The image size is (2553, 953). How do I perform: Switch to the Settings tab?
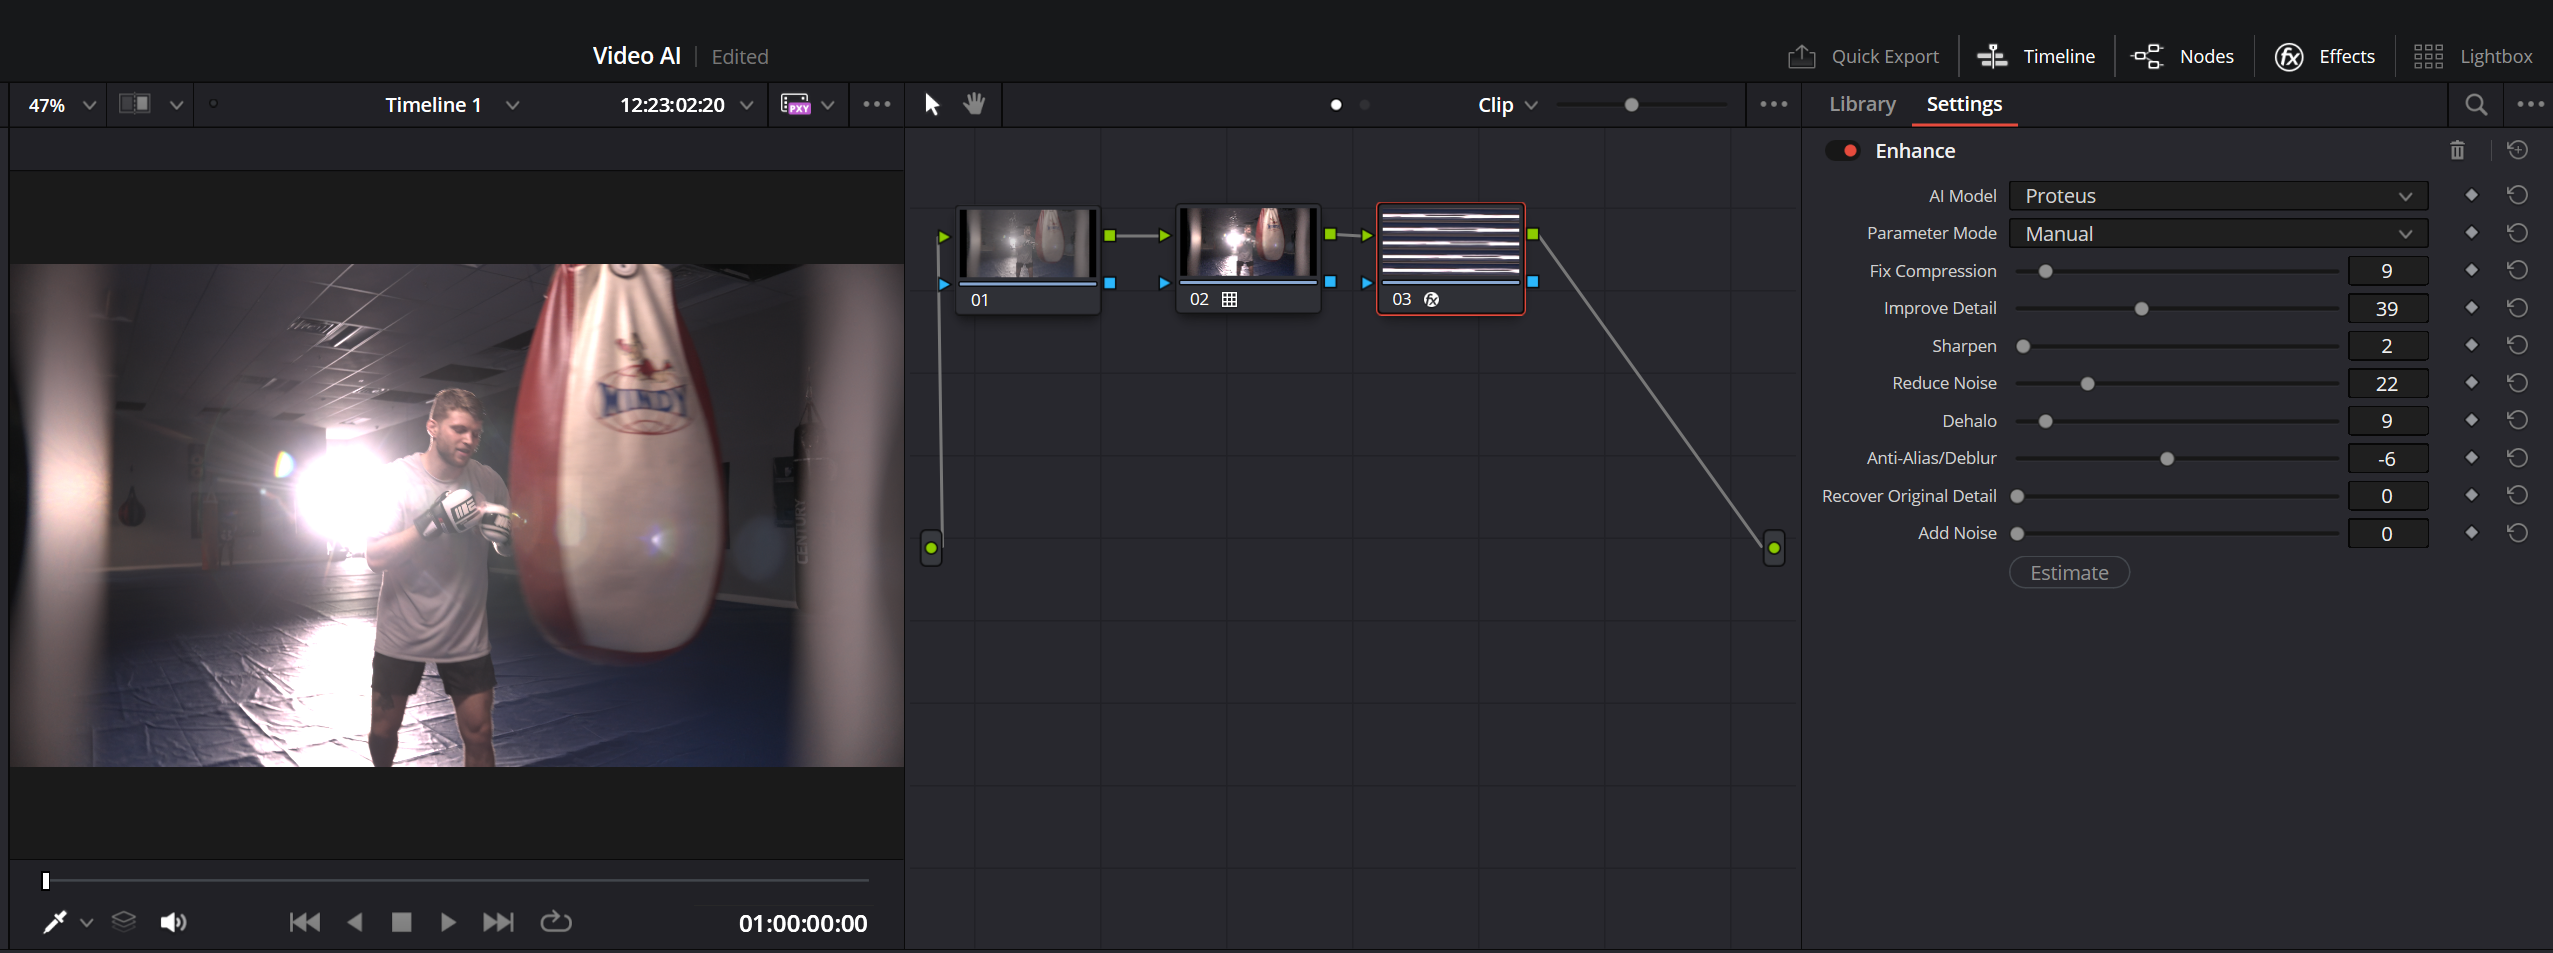tap(1964, 104)
